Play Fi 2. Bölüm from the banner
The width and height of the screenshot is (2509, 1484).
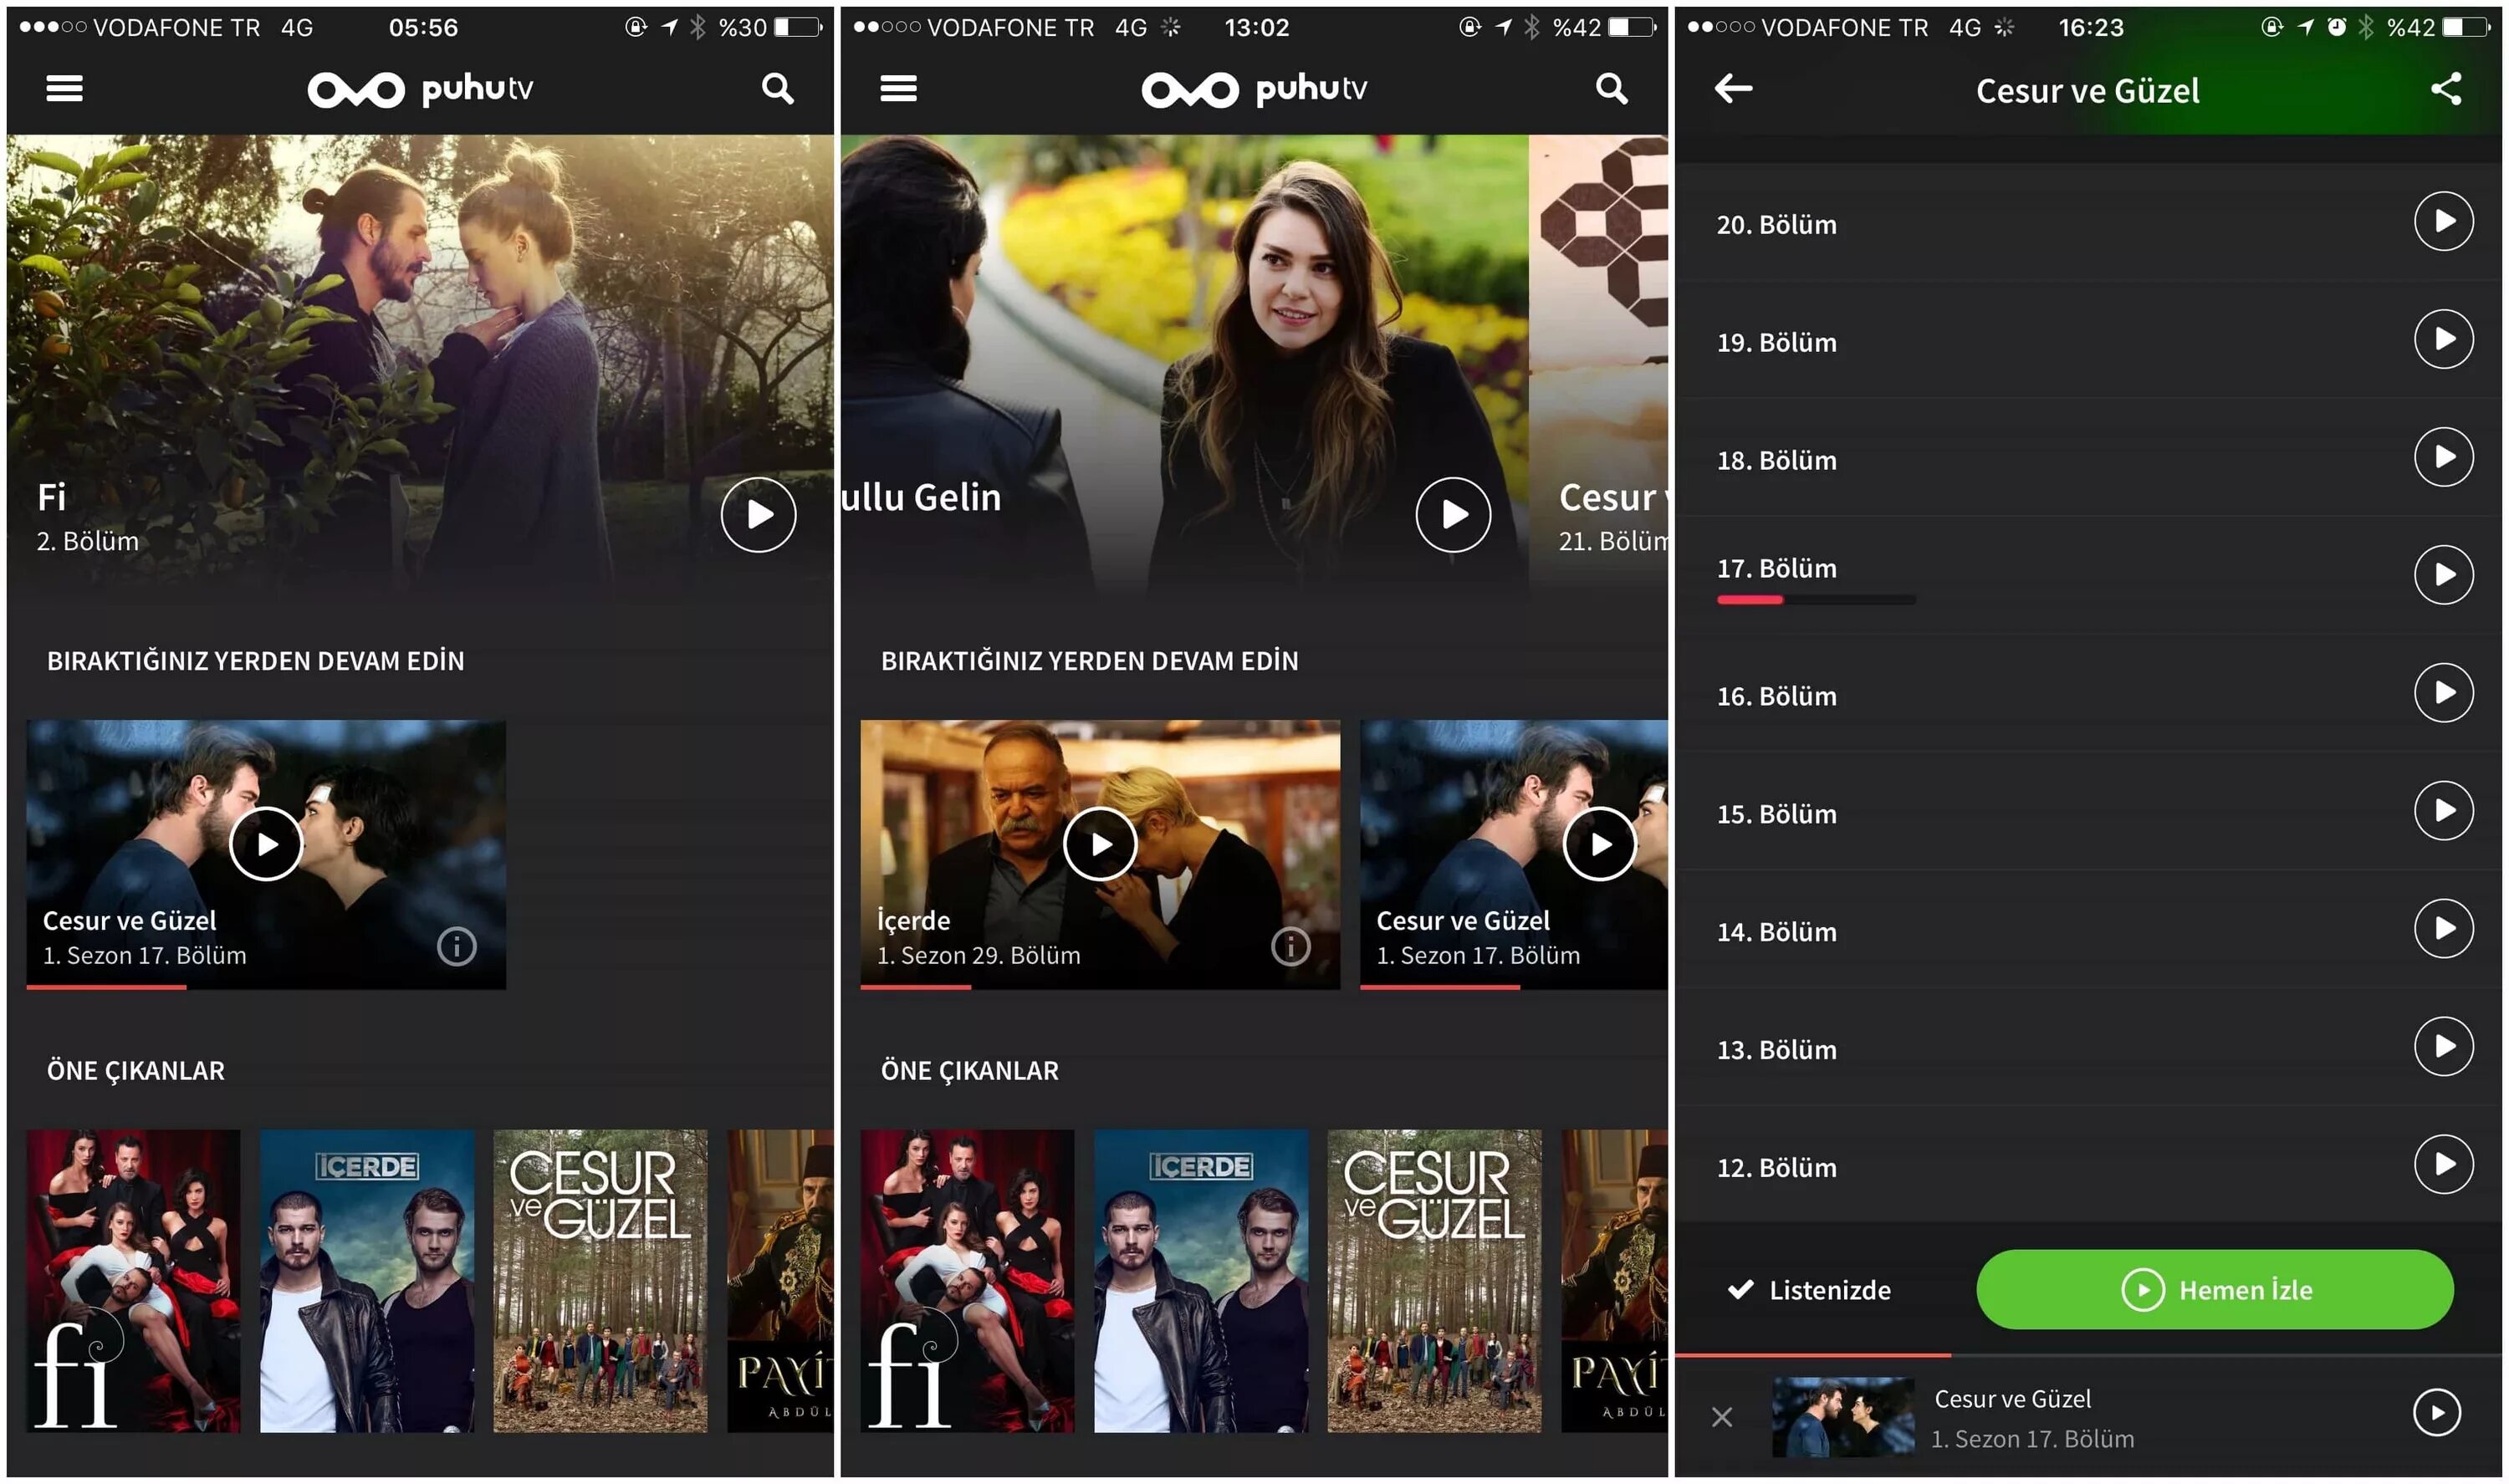click(x=758, y=515)
